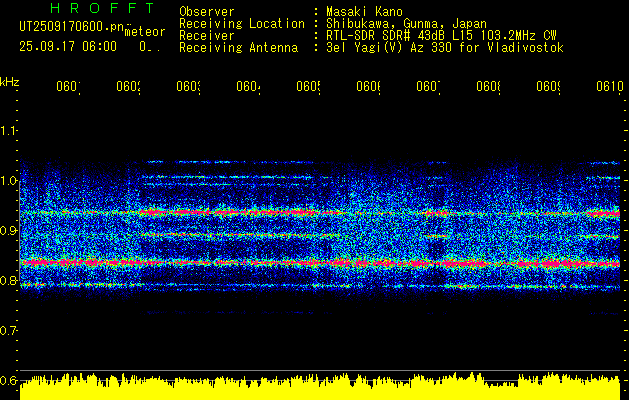Click the yellow signal level histogram
Screen dimensions: 629x400
320,386
